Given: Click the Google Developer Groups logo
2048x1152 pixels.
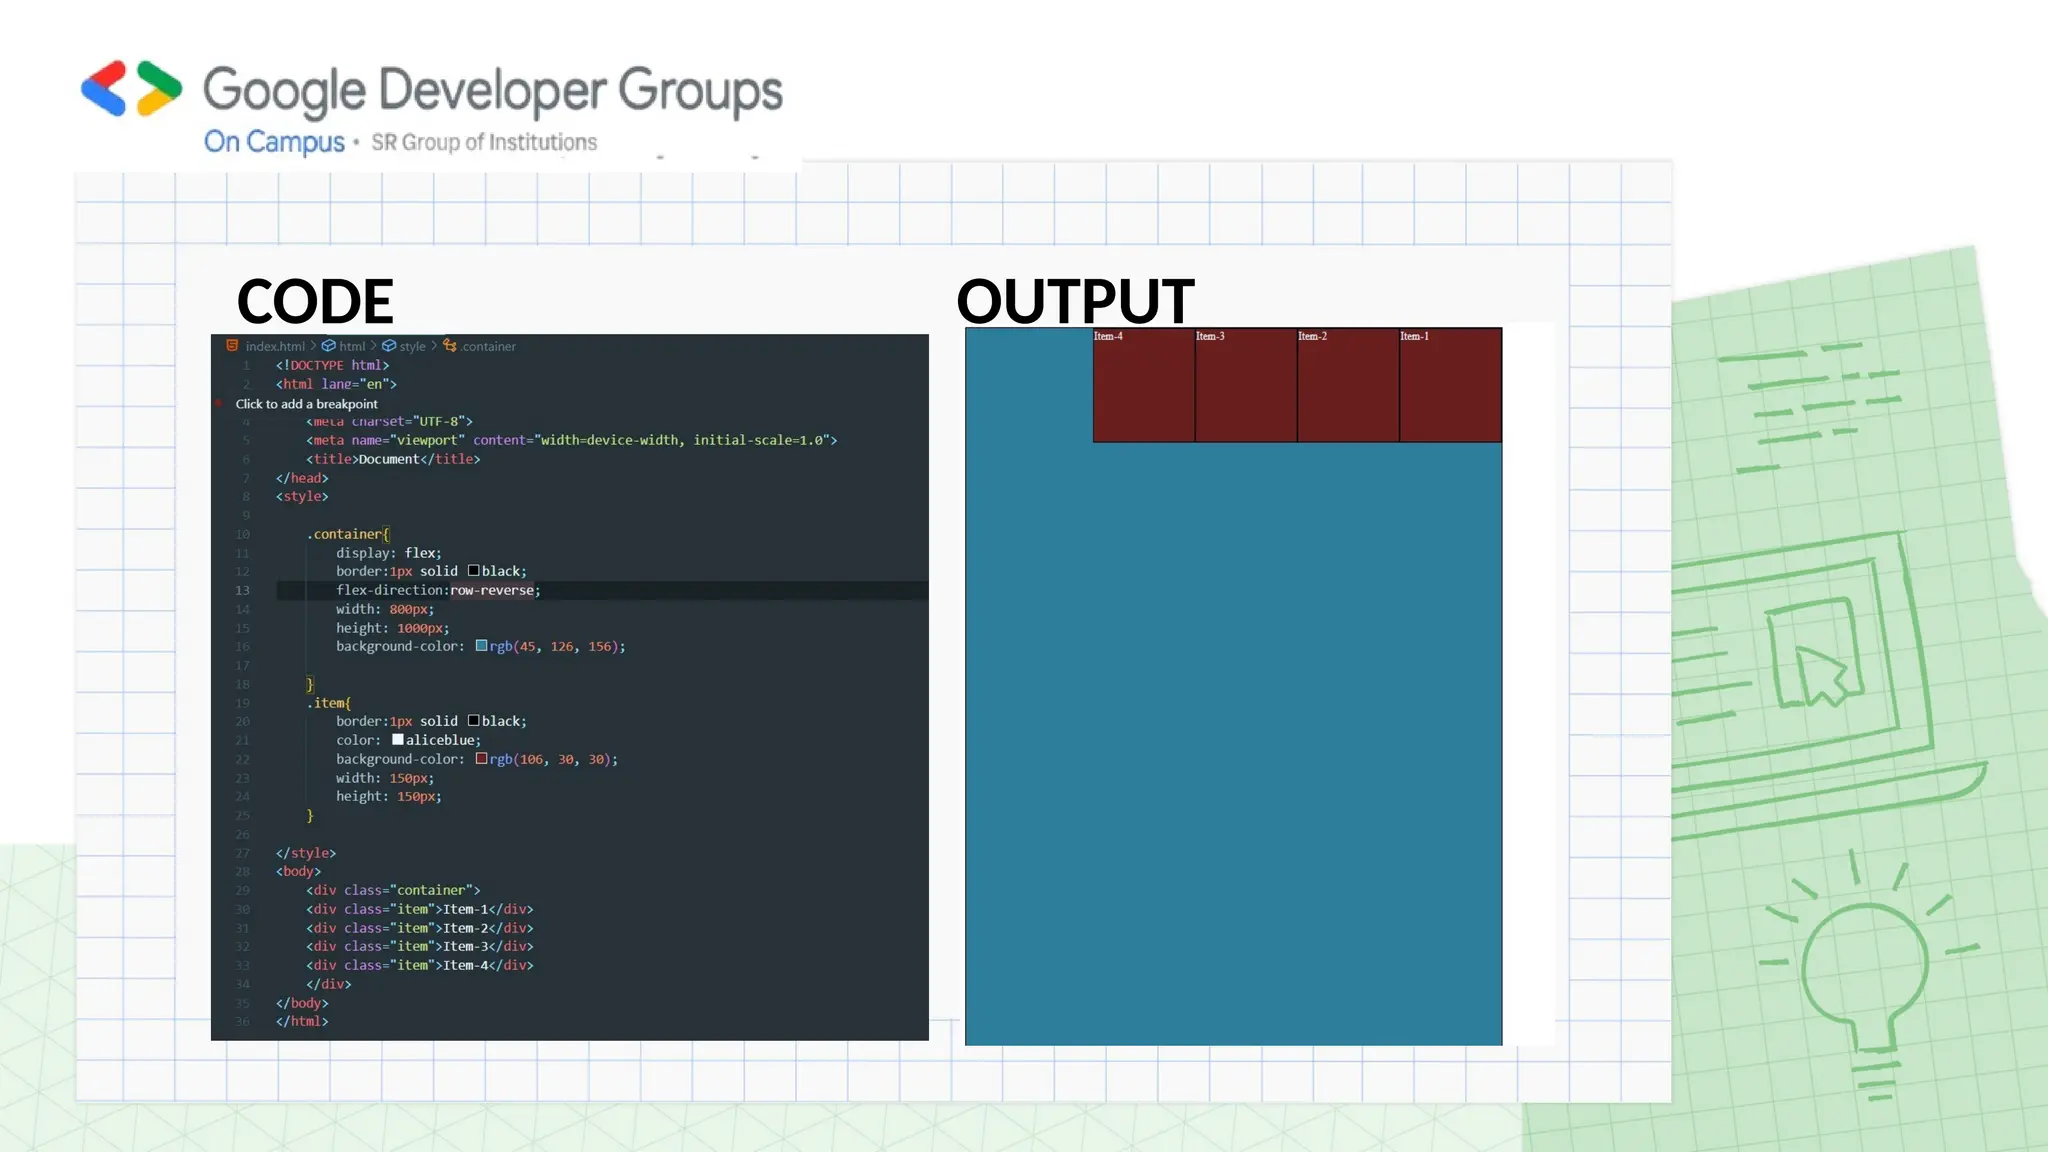Looking at the screenshot, I should (x=132, y=88).
